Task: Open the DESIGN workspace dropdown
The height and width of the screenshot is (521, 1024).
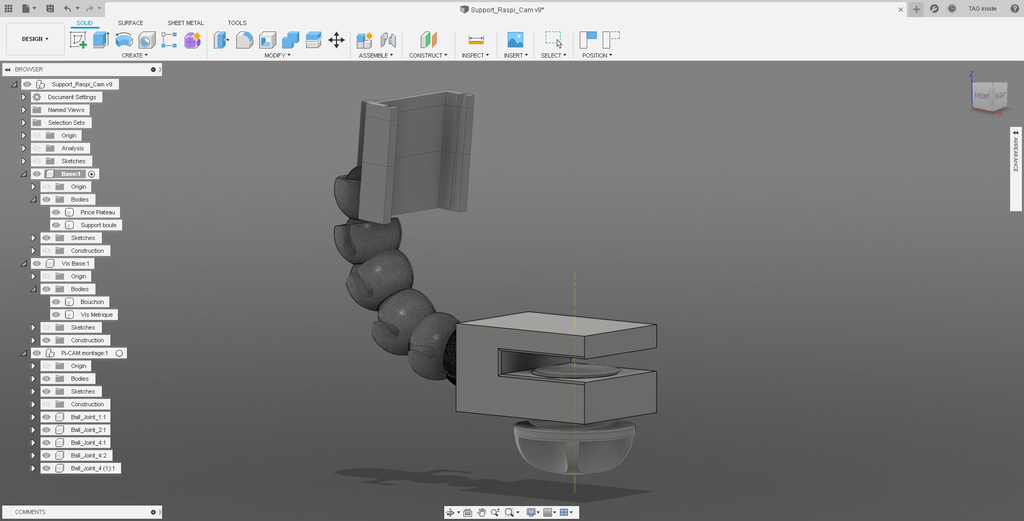Action: (35, 39)
